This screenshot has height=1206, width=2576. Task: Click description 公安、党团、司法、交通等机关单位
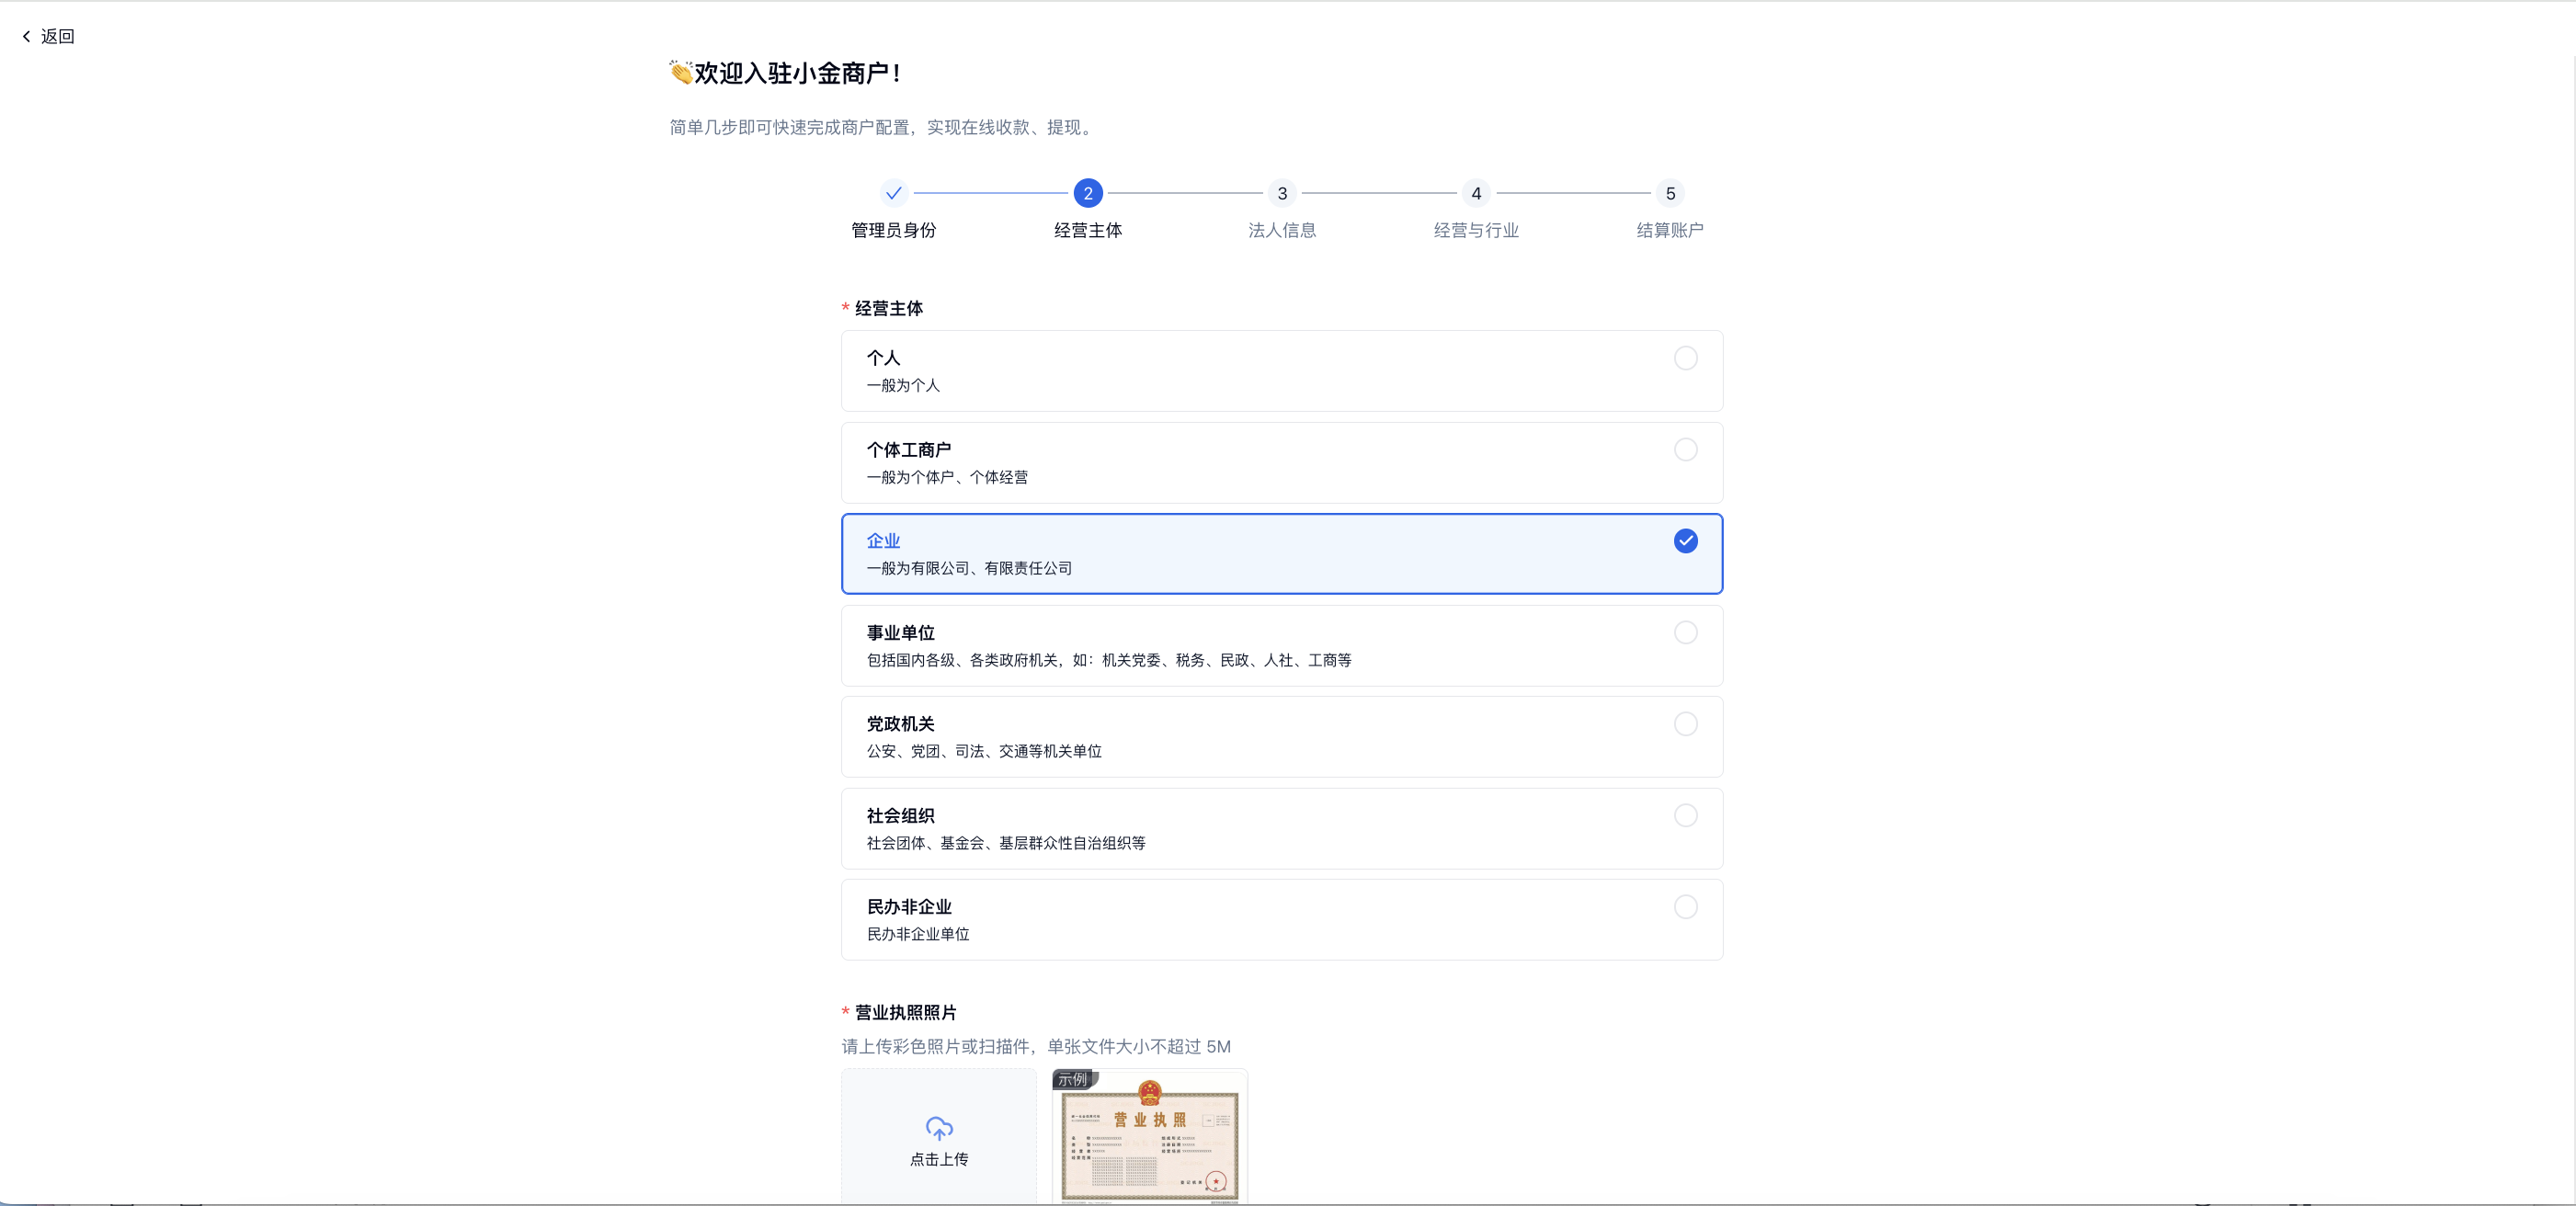pyautogui.click(x=984, y=751)
